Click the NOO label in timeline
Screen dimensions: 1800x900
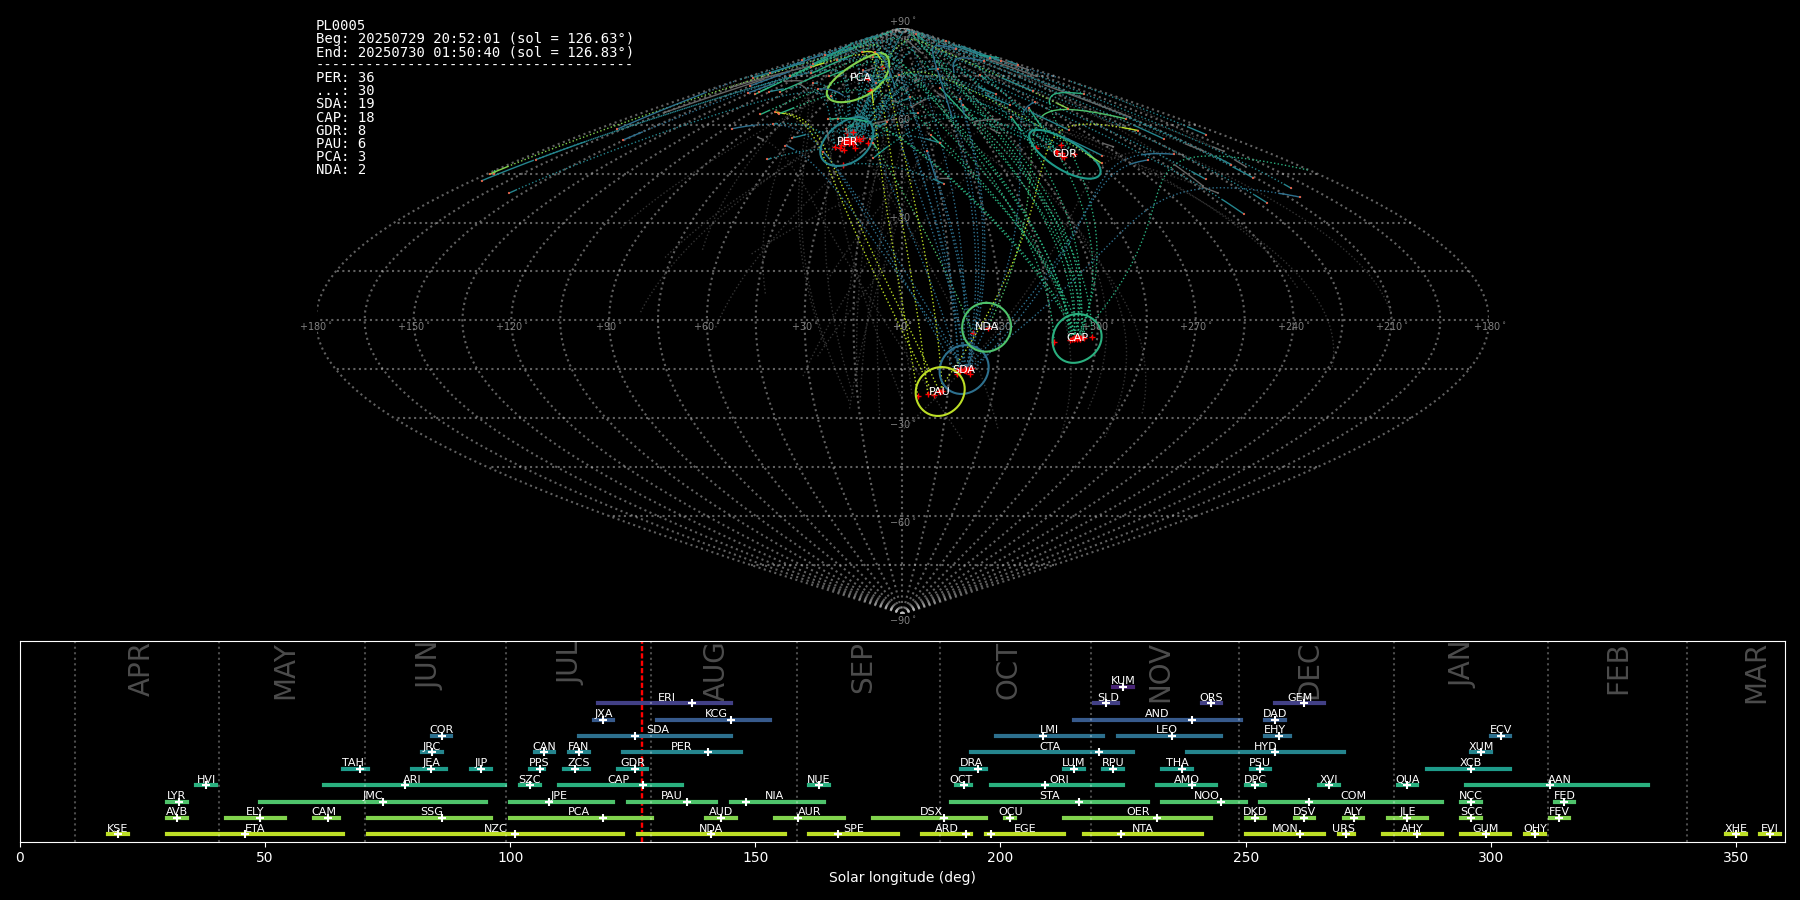(x=1206, y=796)
